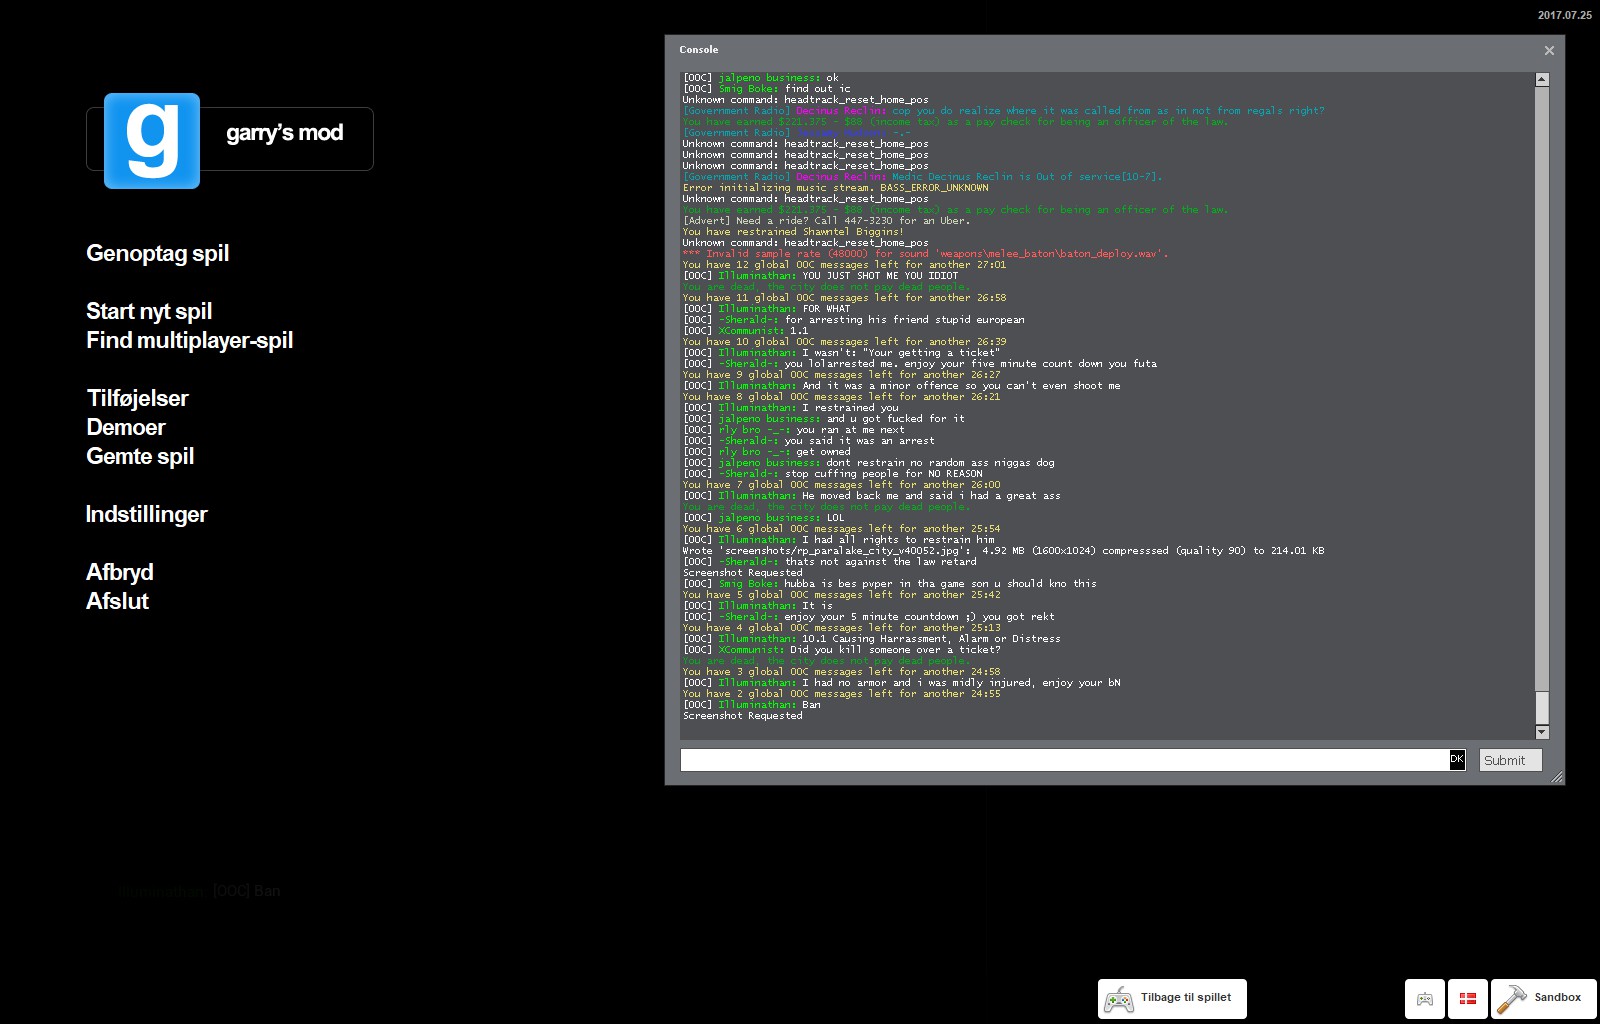Click the console scrollbar down arrow
Image resolution: width=1600 pixels, height=1024 pixels.
[x=1542, y=732]
